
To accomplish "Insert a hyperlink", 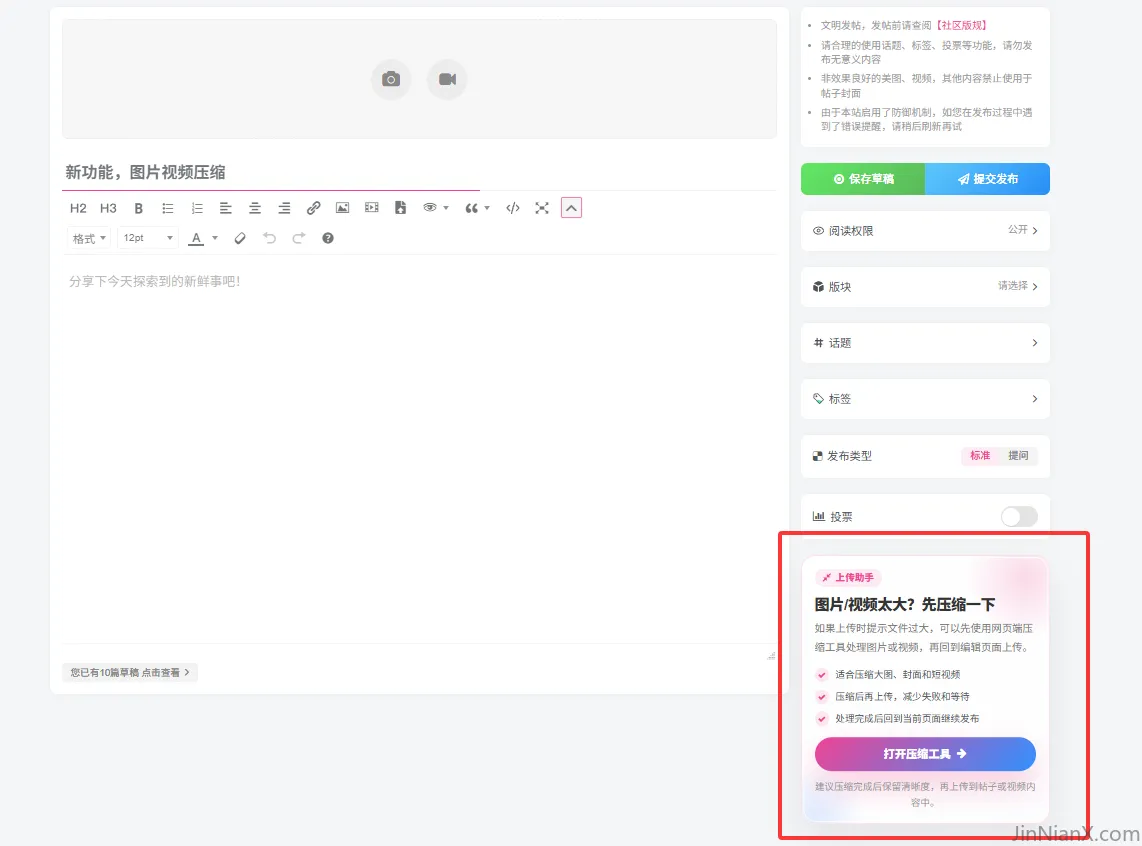I will pos(313,208).
